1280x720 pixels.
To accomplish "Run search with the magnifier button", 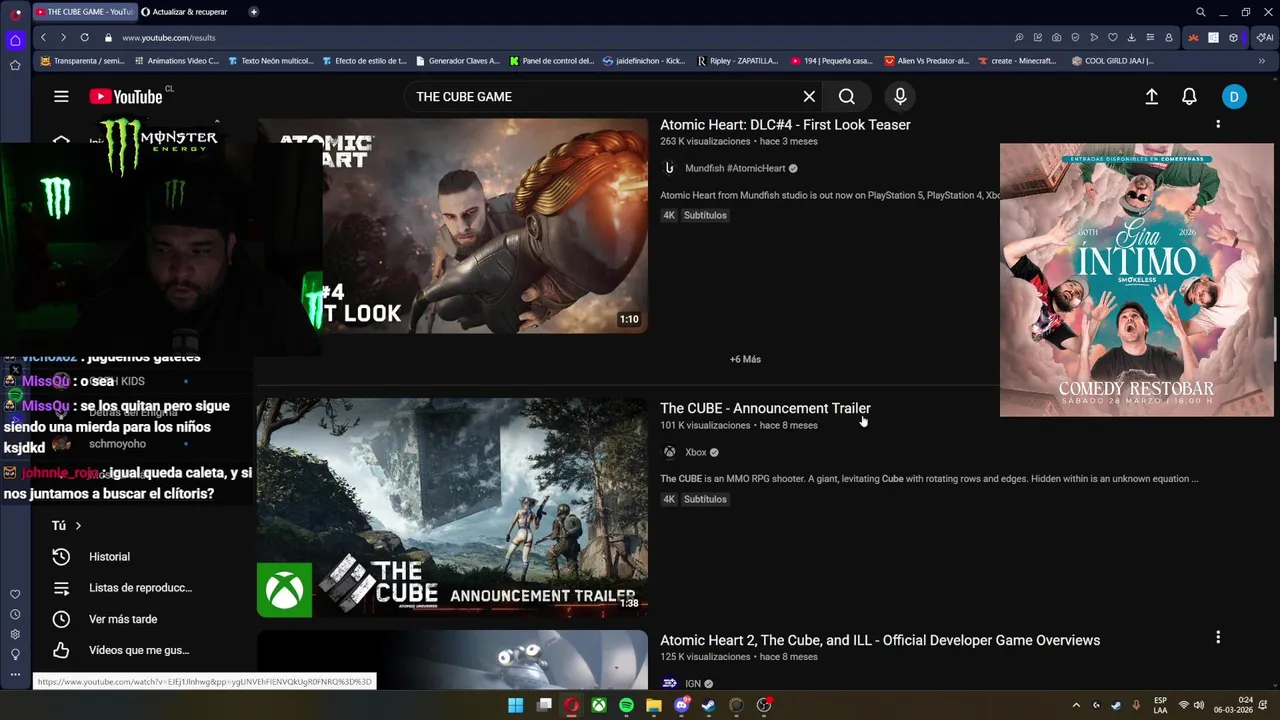I will (847, 96).
